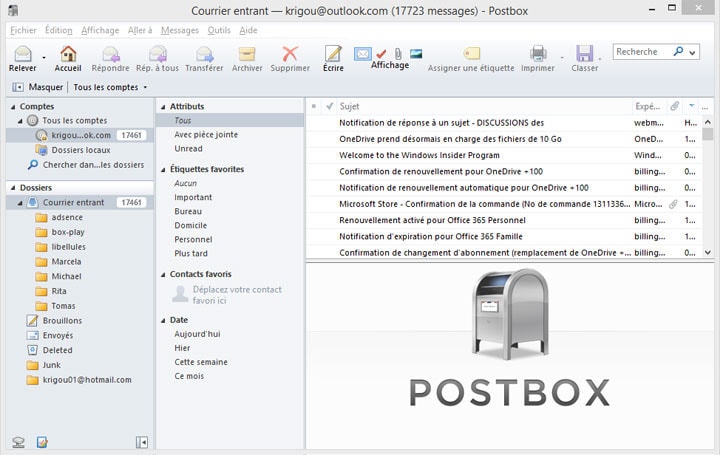Click the column picker icon in header
Screen dimensions: 720x455
(x=705, y=107)
